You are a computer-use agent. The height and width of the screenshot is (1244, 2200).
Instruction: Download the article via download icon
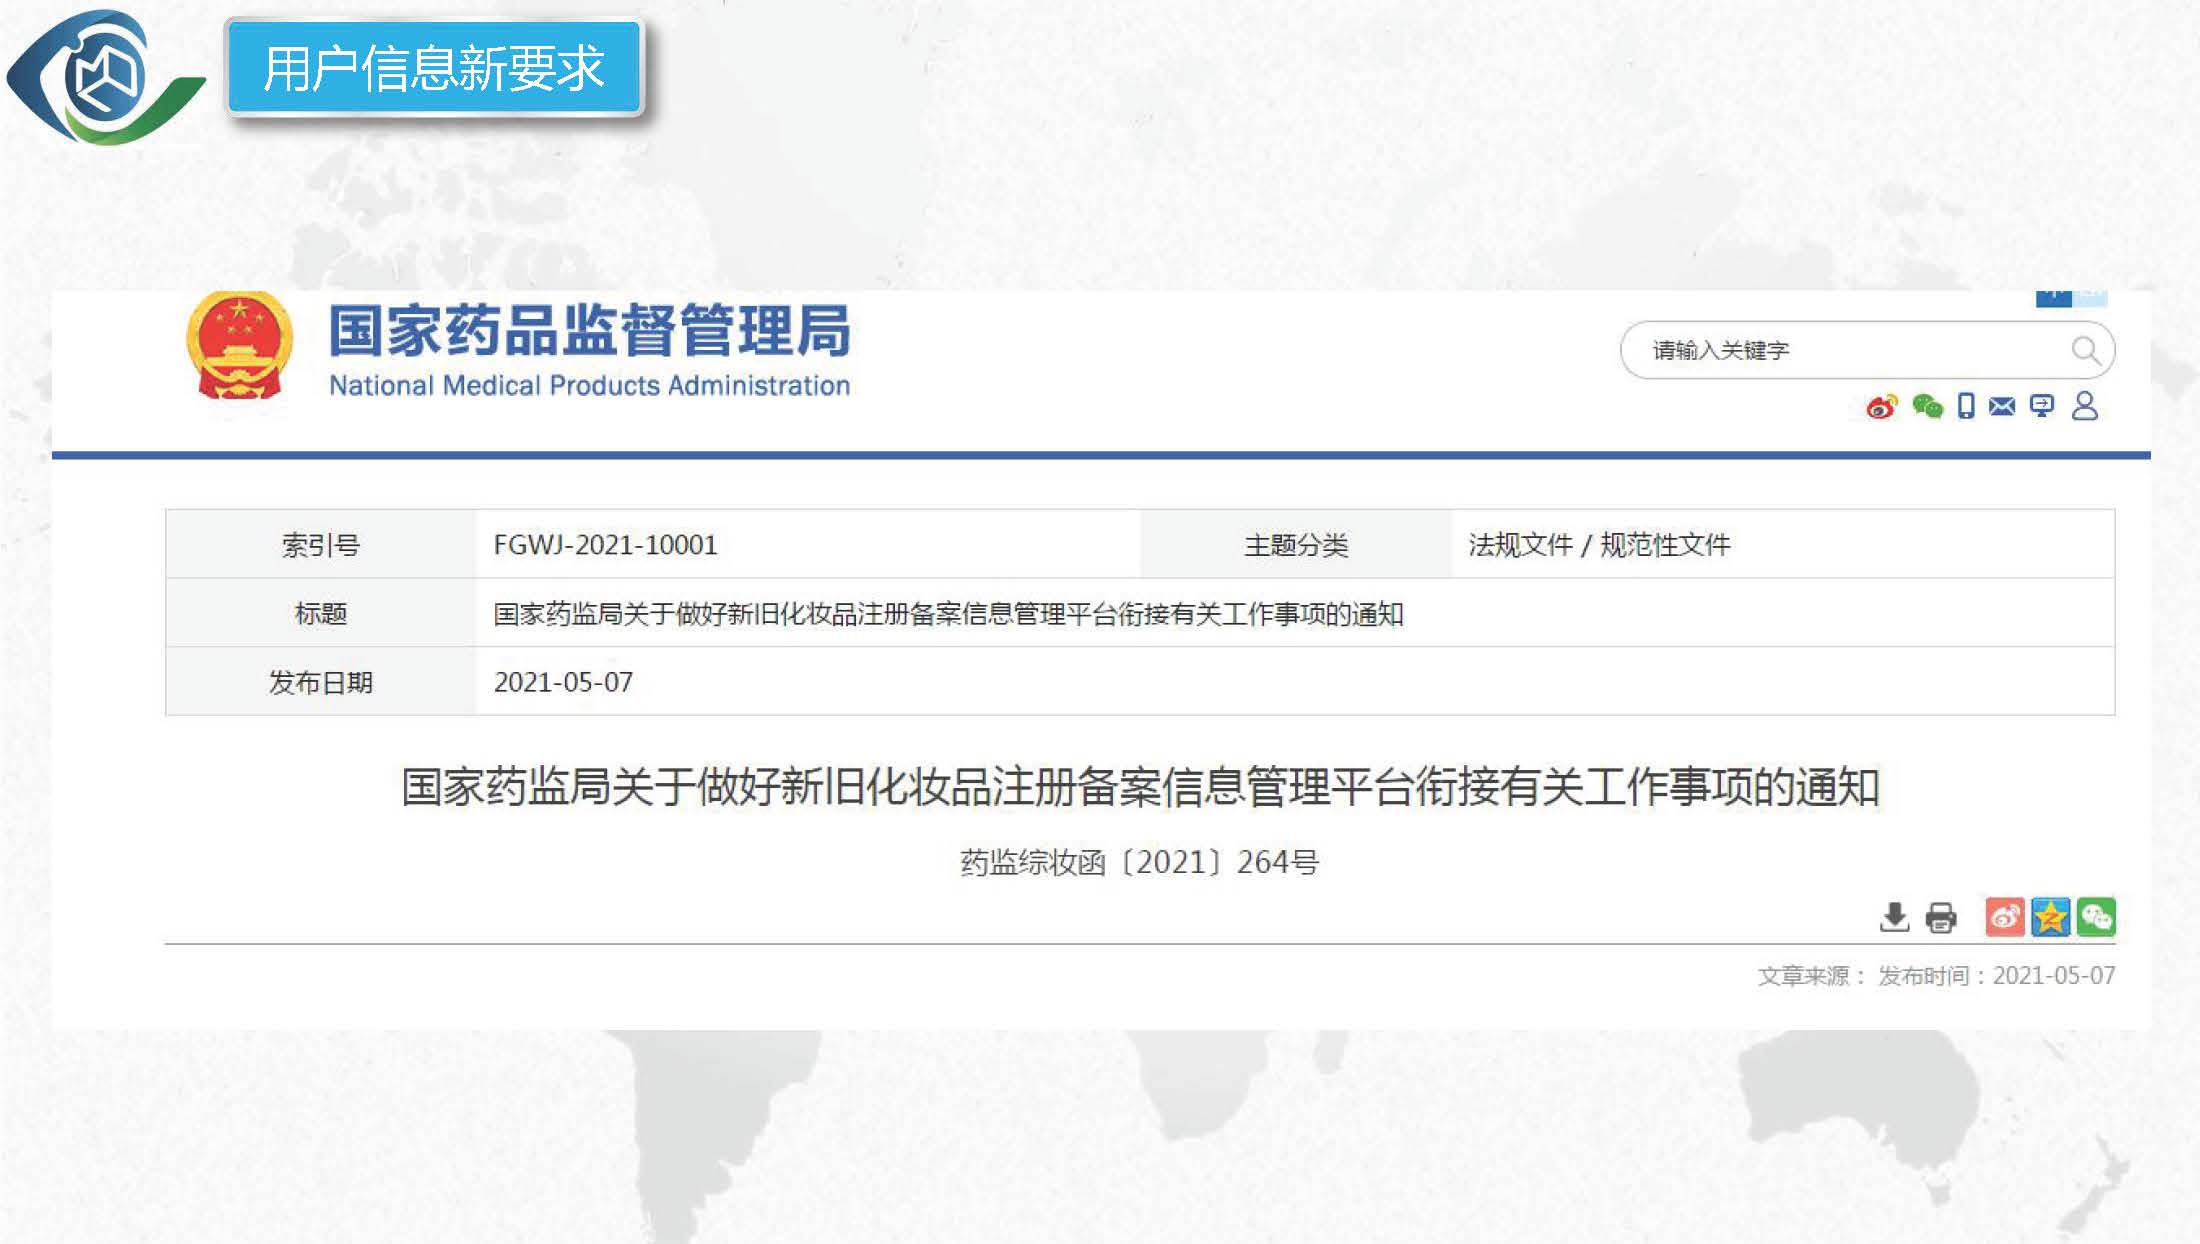click(x=1894, y=917)
